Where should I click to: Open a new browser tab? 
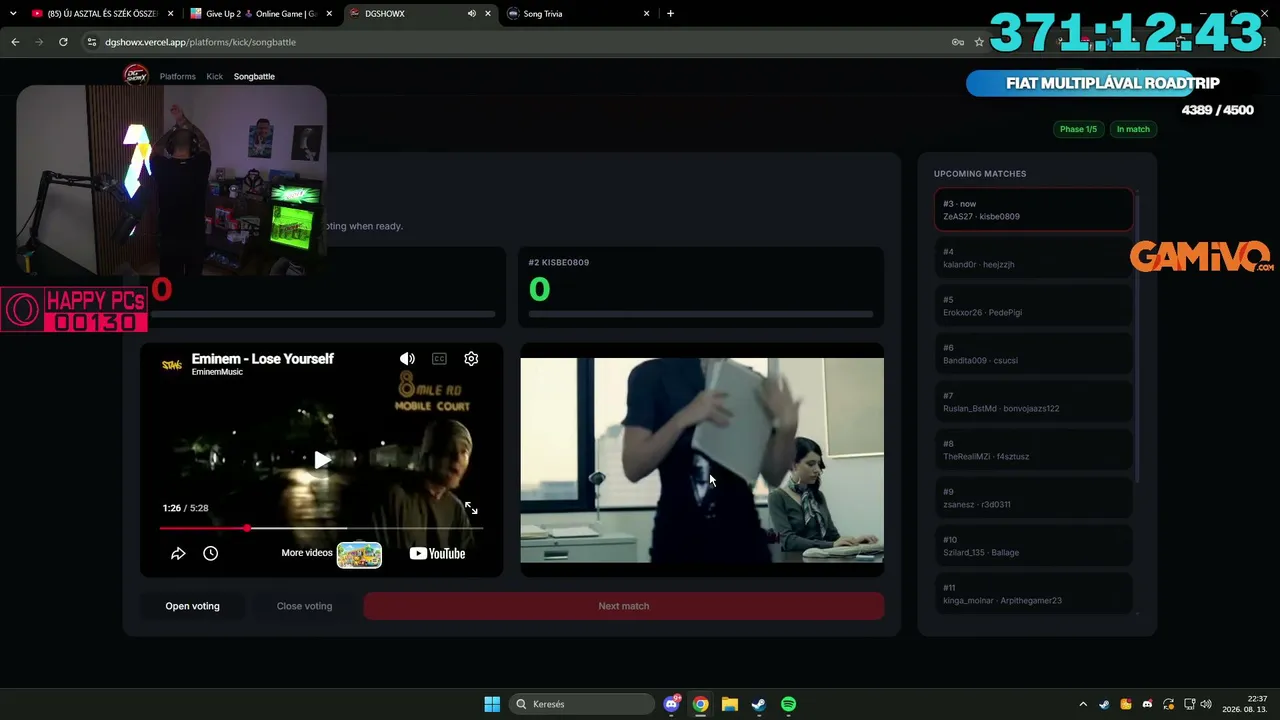pyautogui.click(x=670, y=14)
